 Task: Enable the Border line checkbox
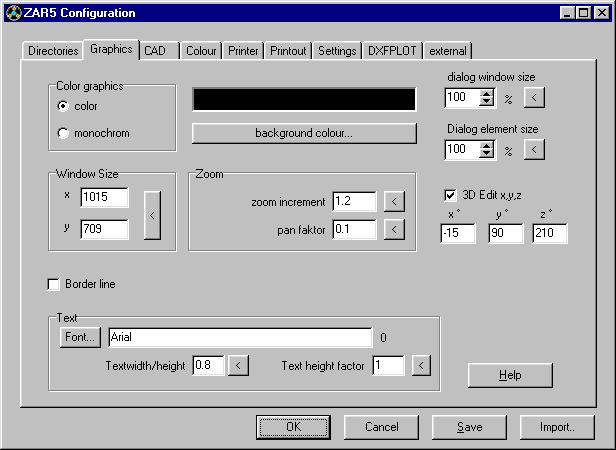point(54,285)
